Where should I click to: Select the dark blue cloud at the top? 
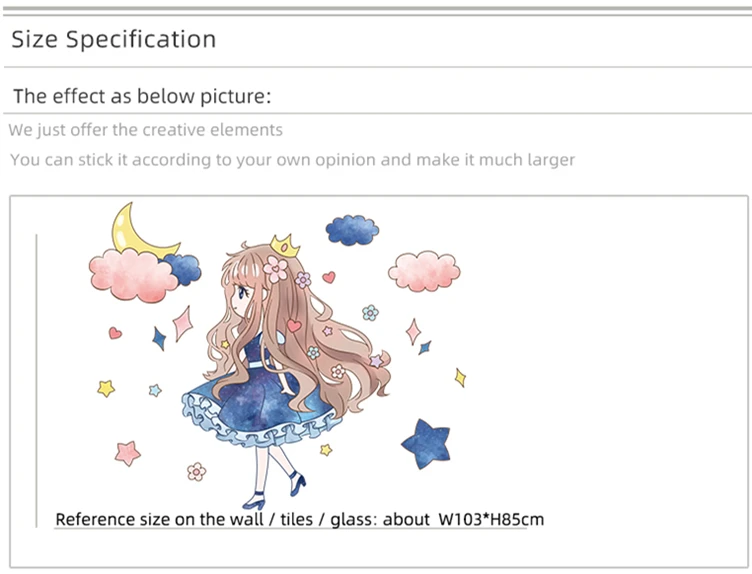pos(352,230)
